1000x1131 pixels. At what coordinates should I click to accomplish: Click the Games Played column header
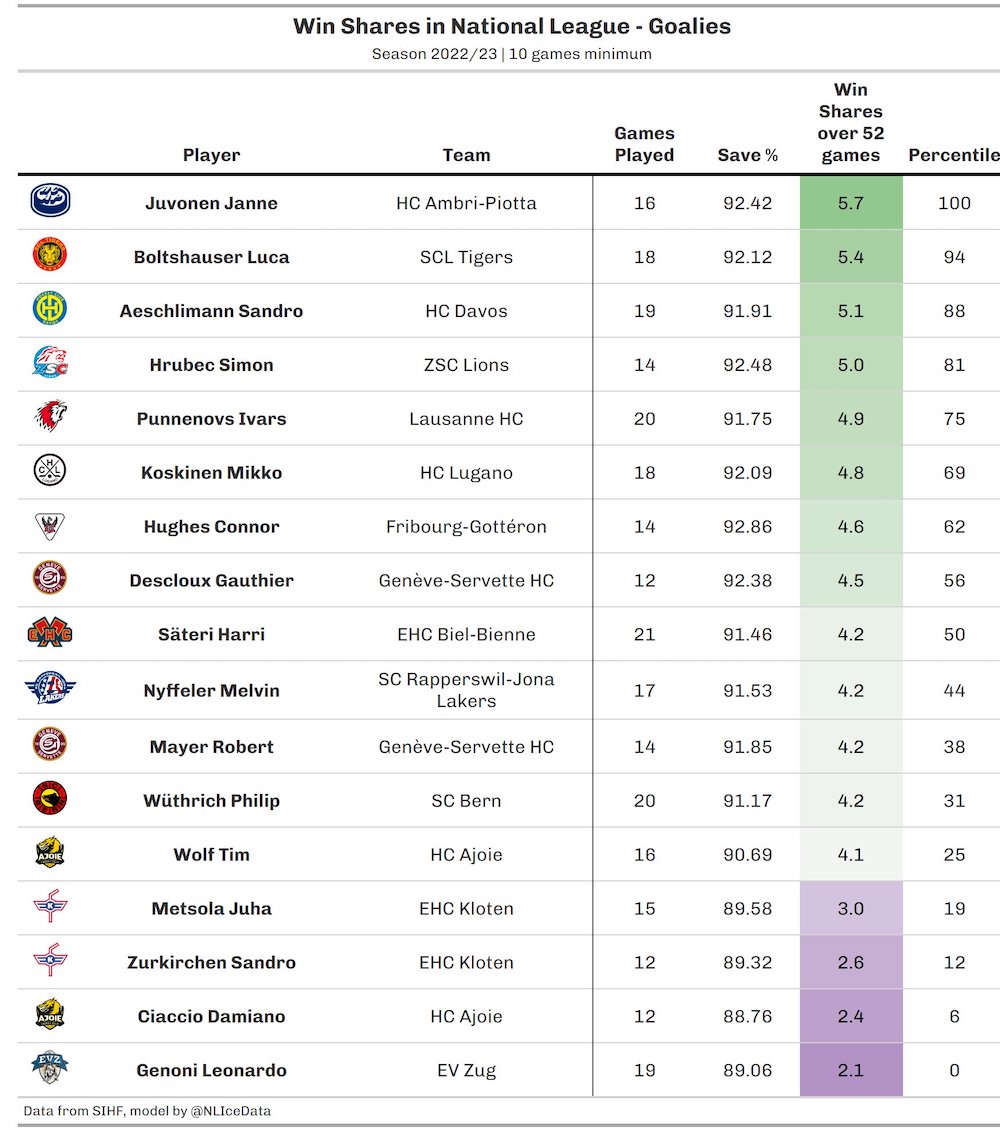pyautogui.click(x=644, y=144)
